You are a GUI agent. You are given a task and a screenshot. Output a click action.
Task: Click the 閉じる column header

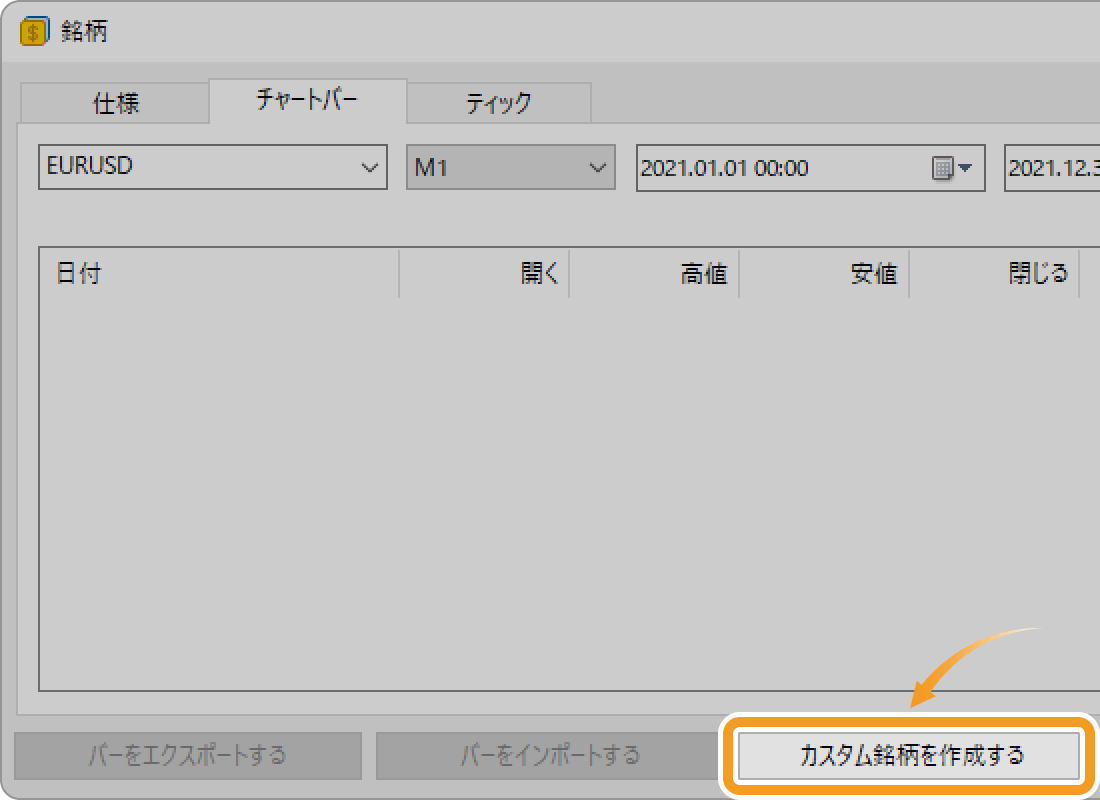point(994,273)
